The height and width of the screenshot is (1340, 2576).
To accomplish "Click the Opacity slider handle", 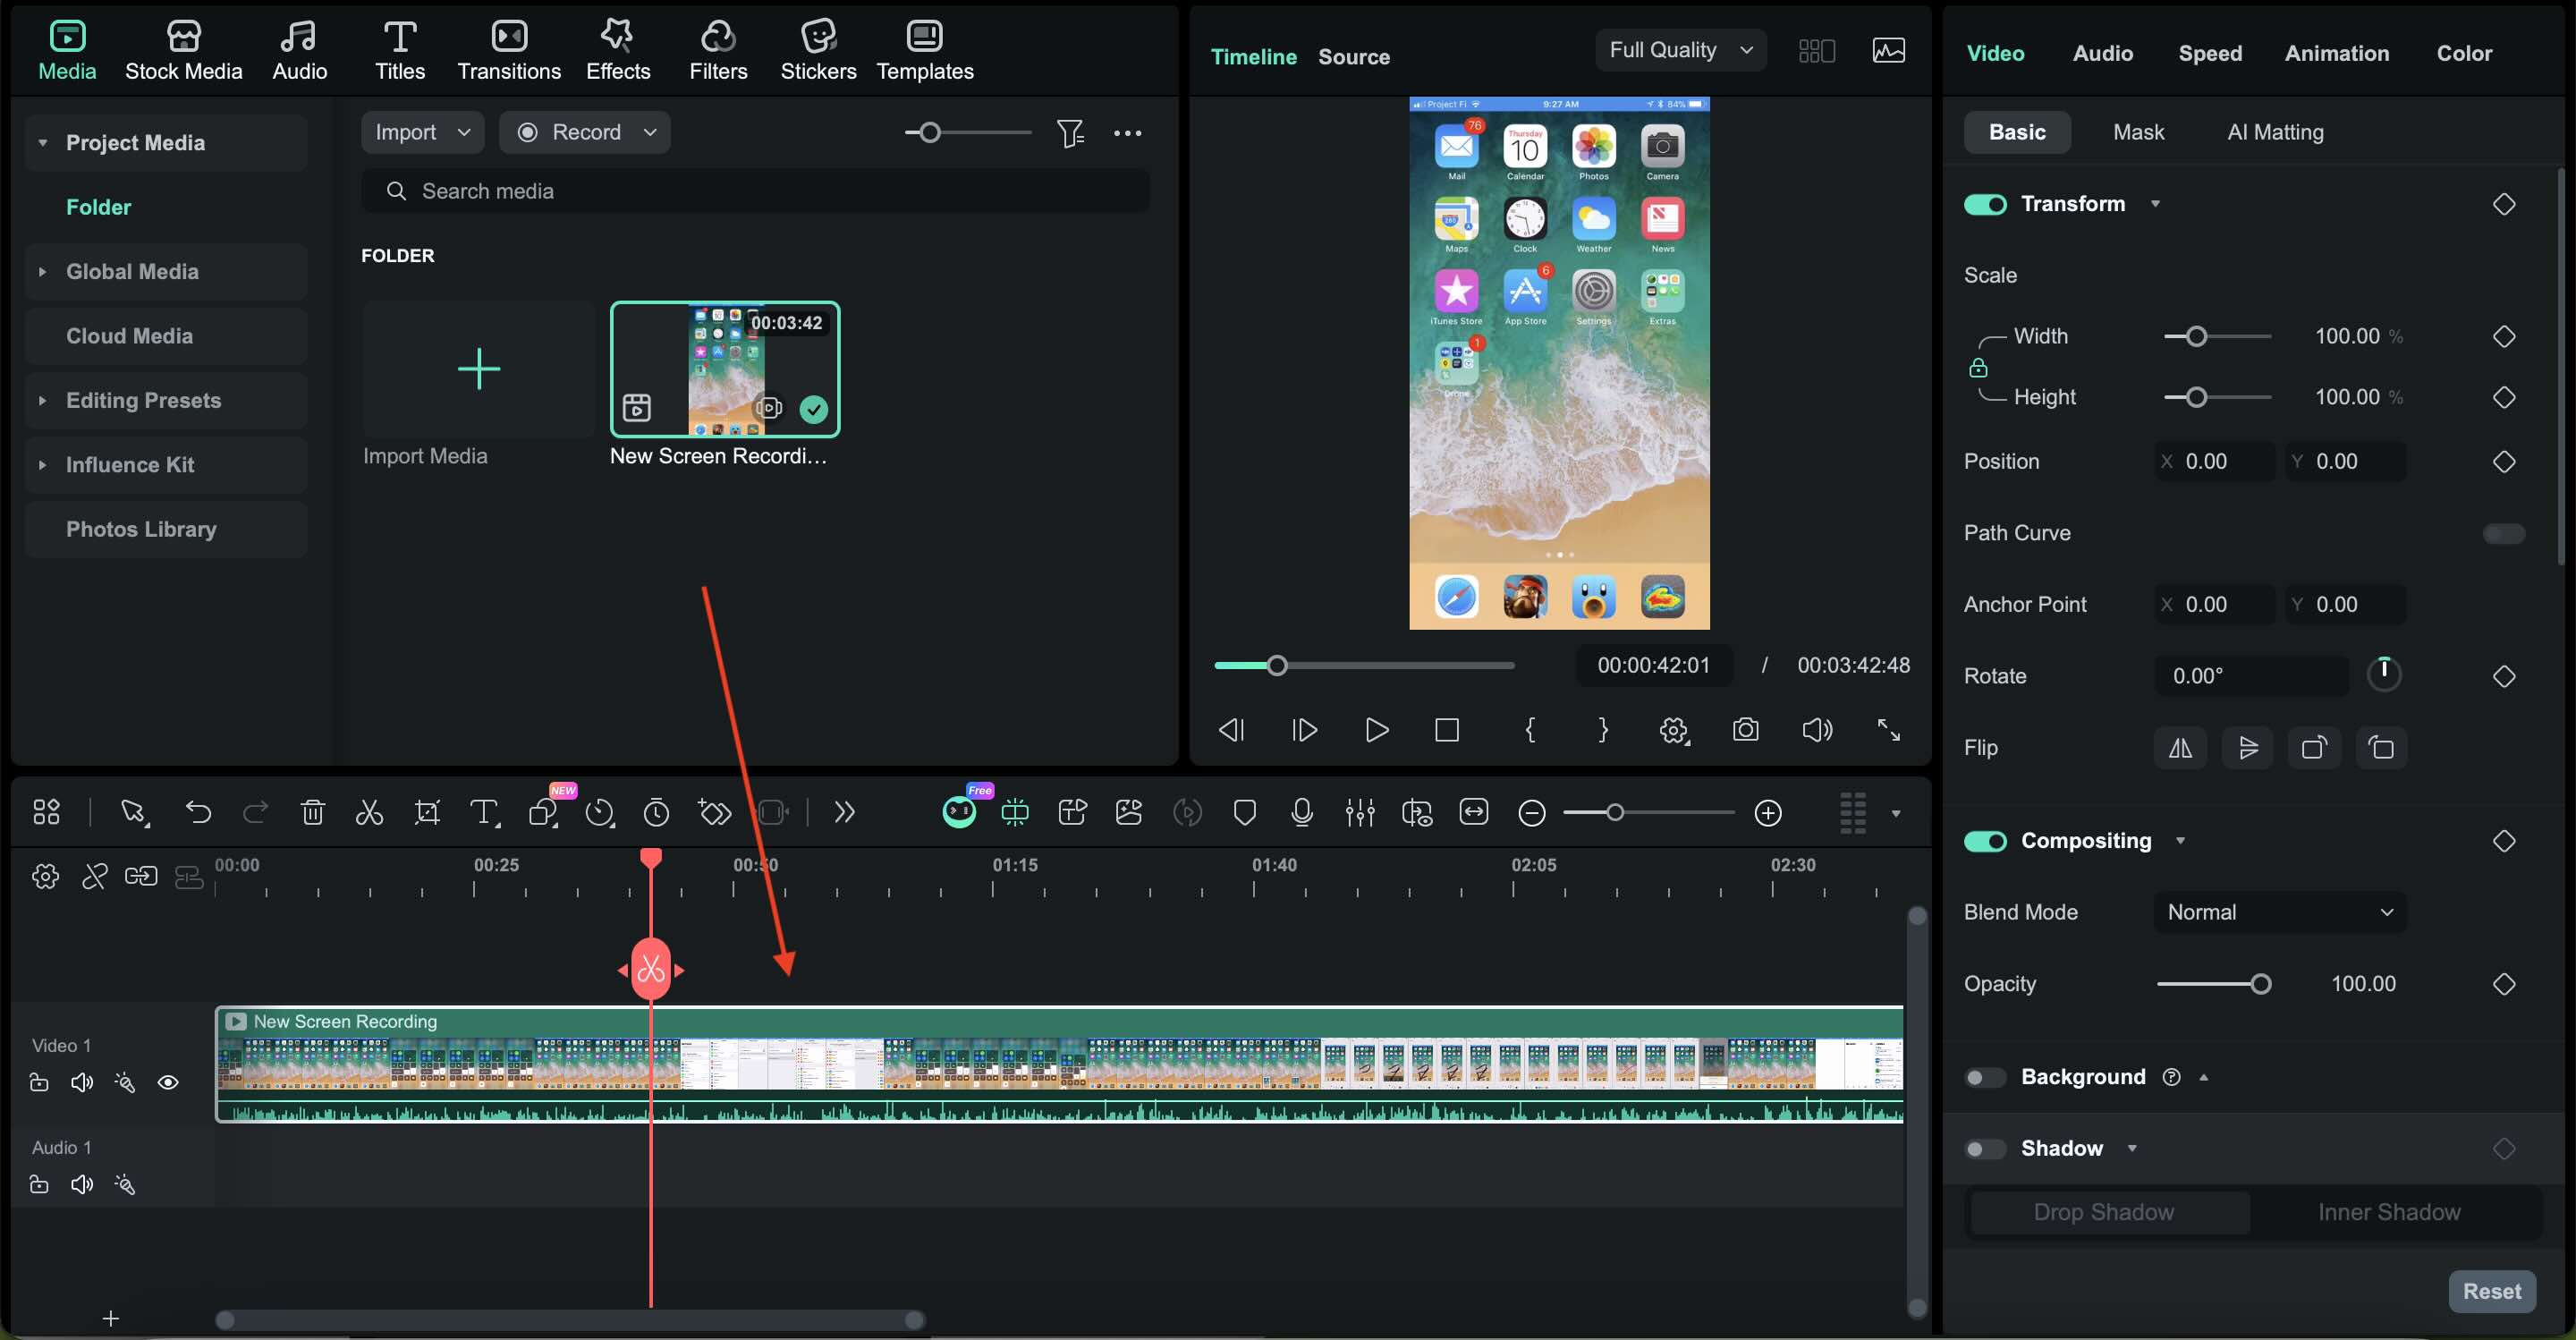I will click(2260, 984).
